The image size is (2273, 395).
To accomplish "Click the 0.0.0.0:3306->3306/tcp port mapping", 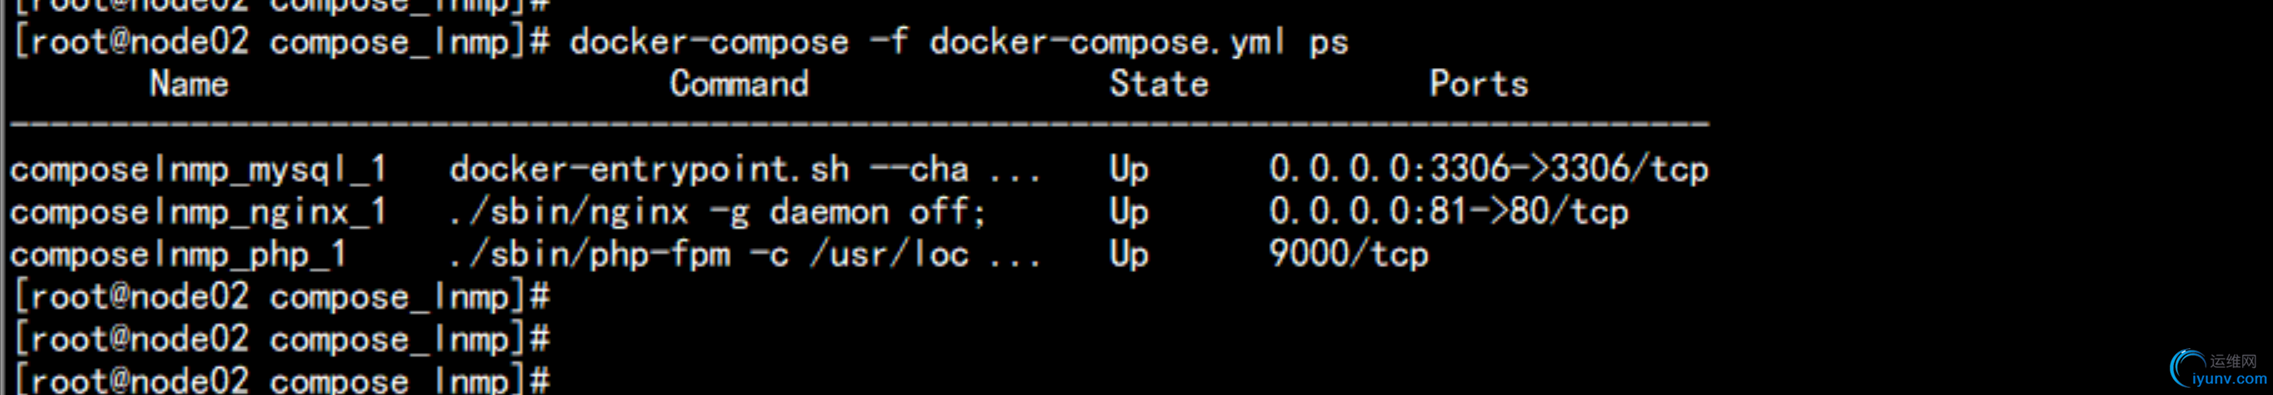I will click(1489, 170).
